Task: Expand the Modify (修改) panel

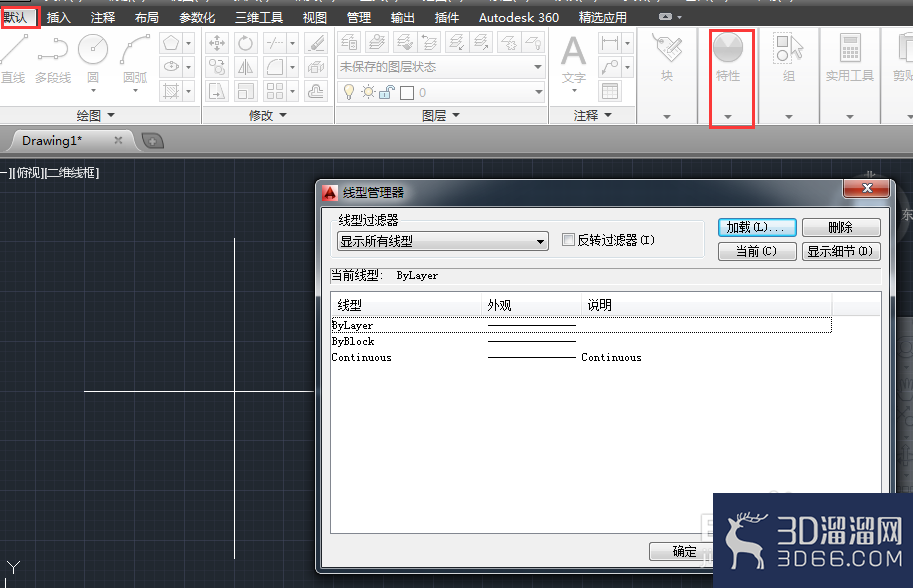Action: (x=268, y=115)
